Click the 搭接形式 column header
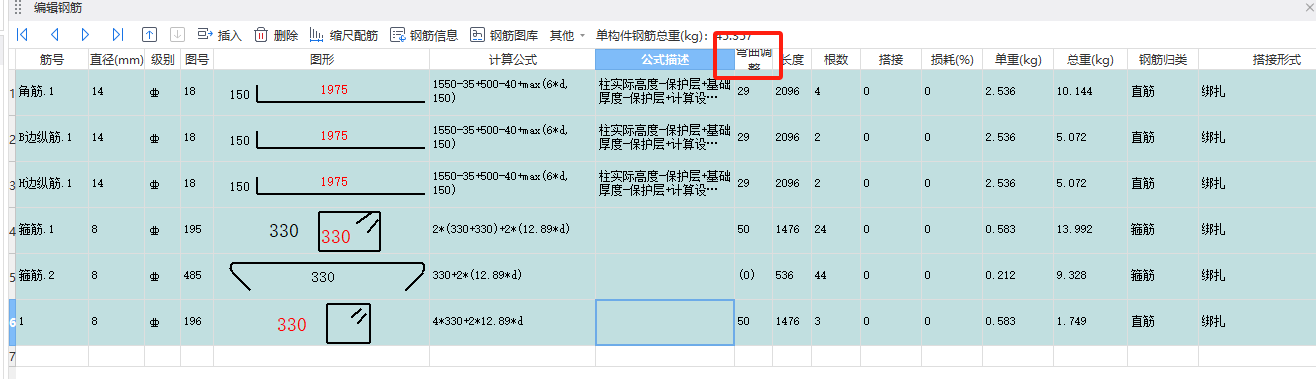The image size is (1316, 379). (x=1257, y=59)
